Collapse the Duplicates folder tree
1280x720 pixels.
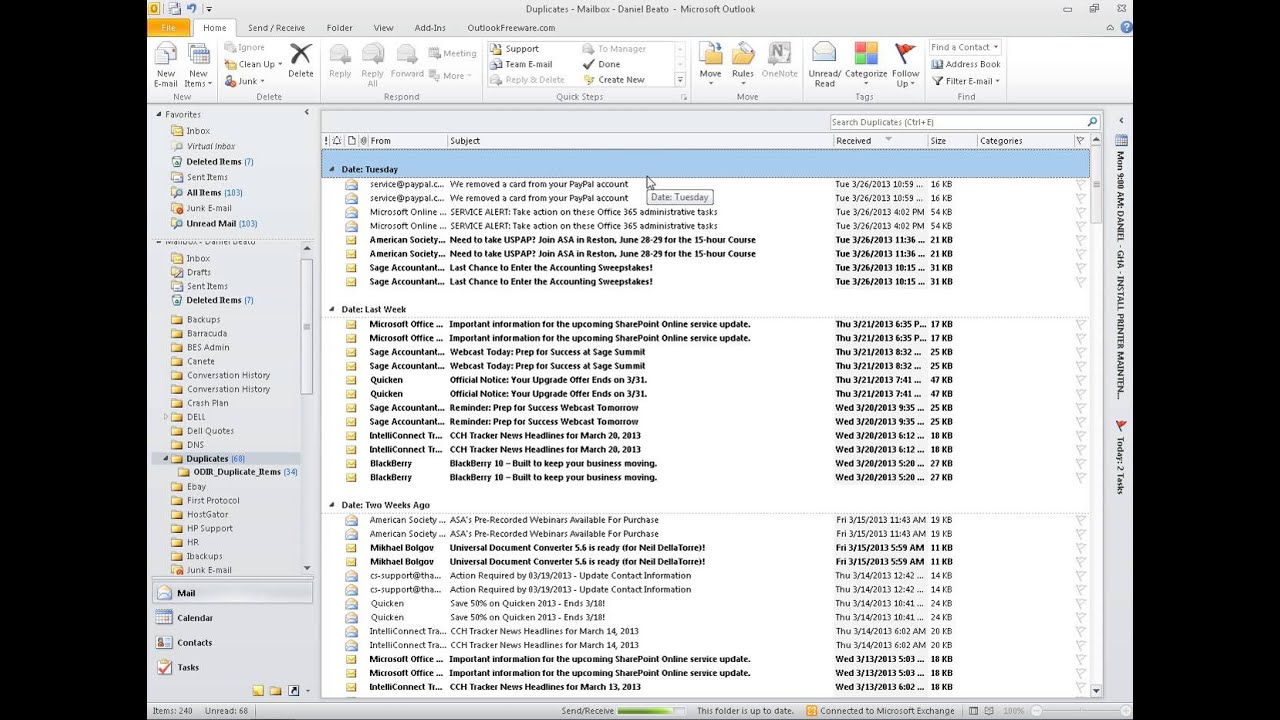[166, 459]
